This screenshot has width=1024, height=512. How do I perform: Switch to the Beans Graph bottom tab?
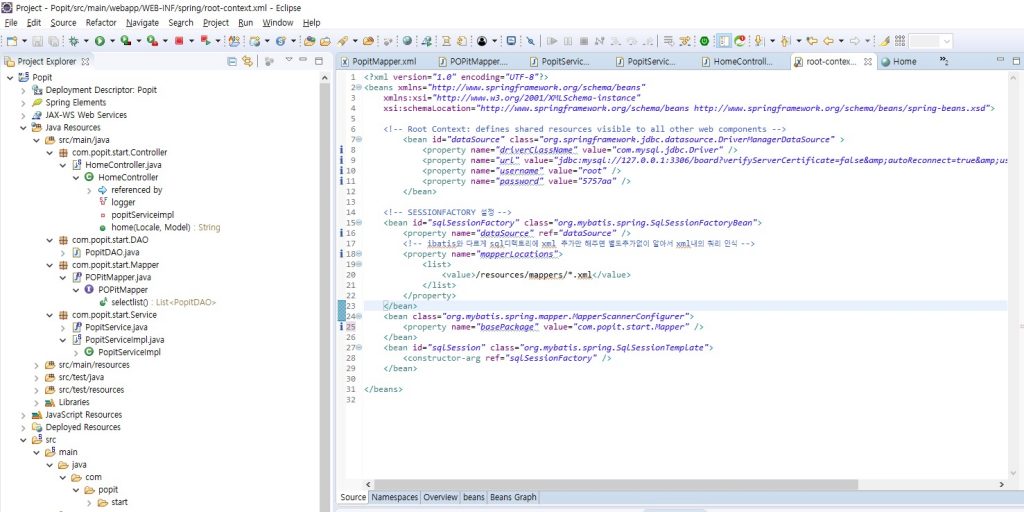coord(514,497)
